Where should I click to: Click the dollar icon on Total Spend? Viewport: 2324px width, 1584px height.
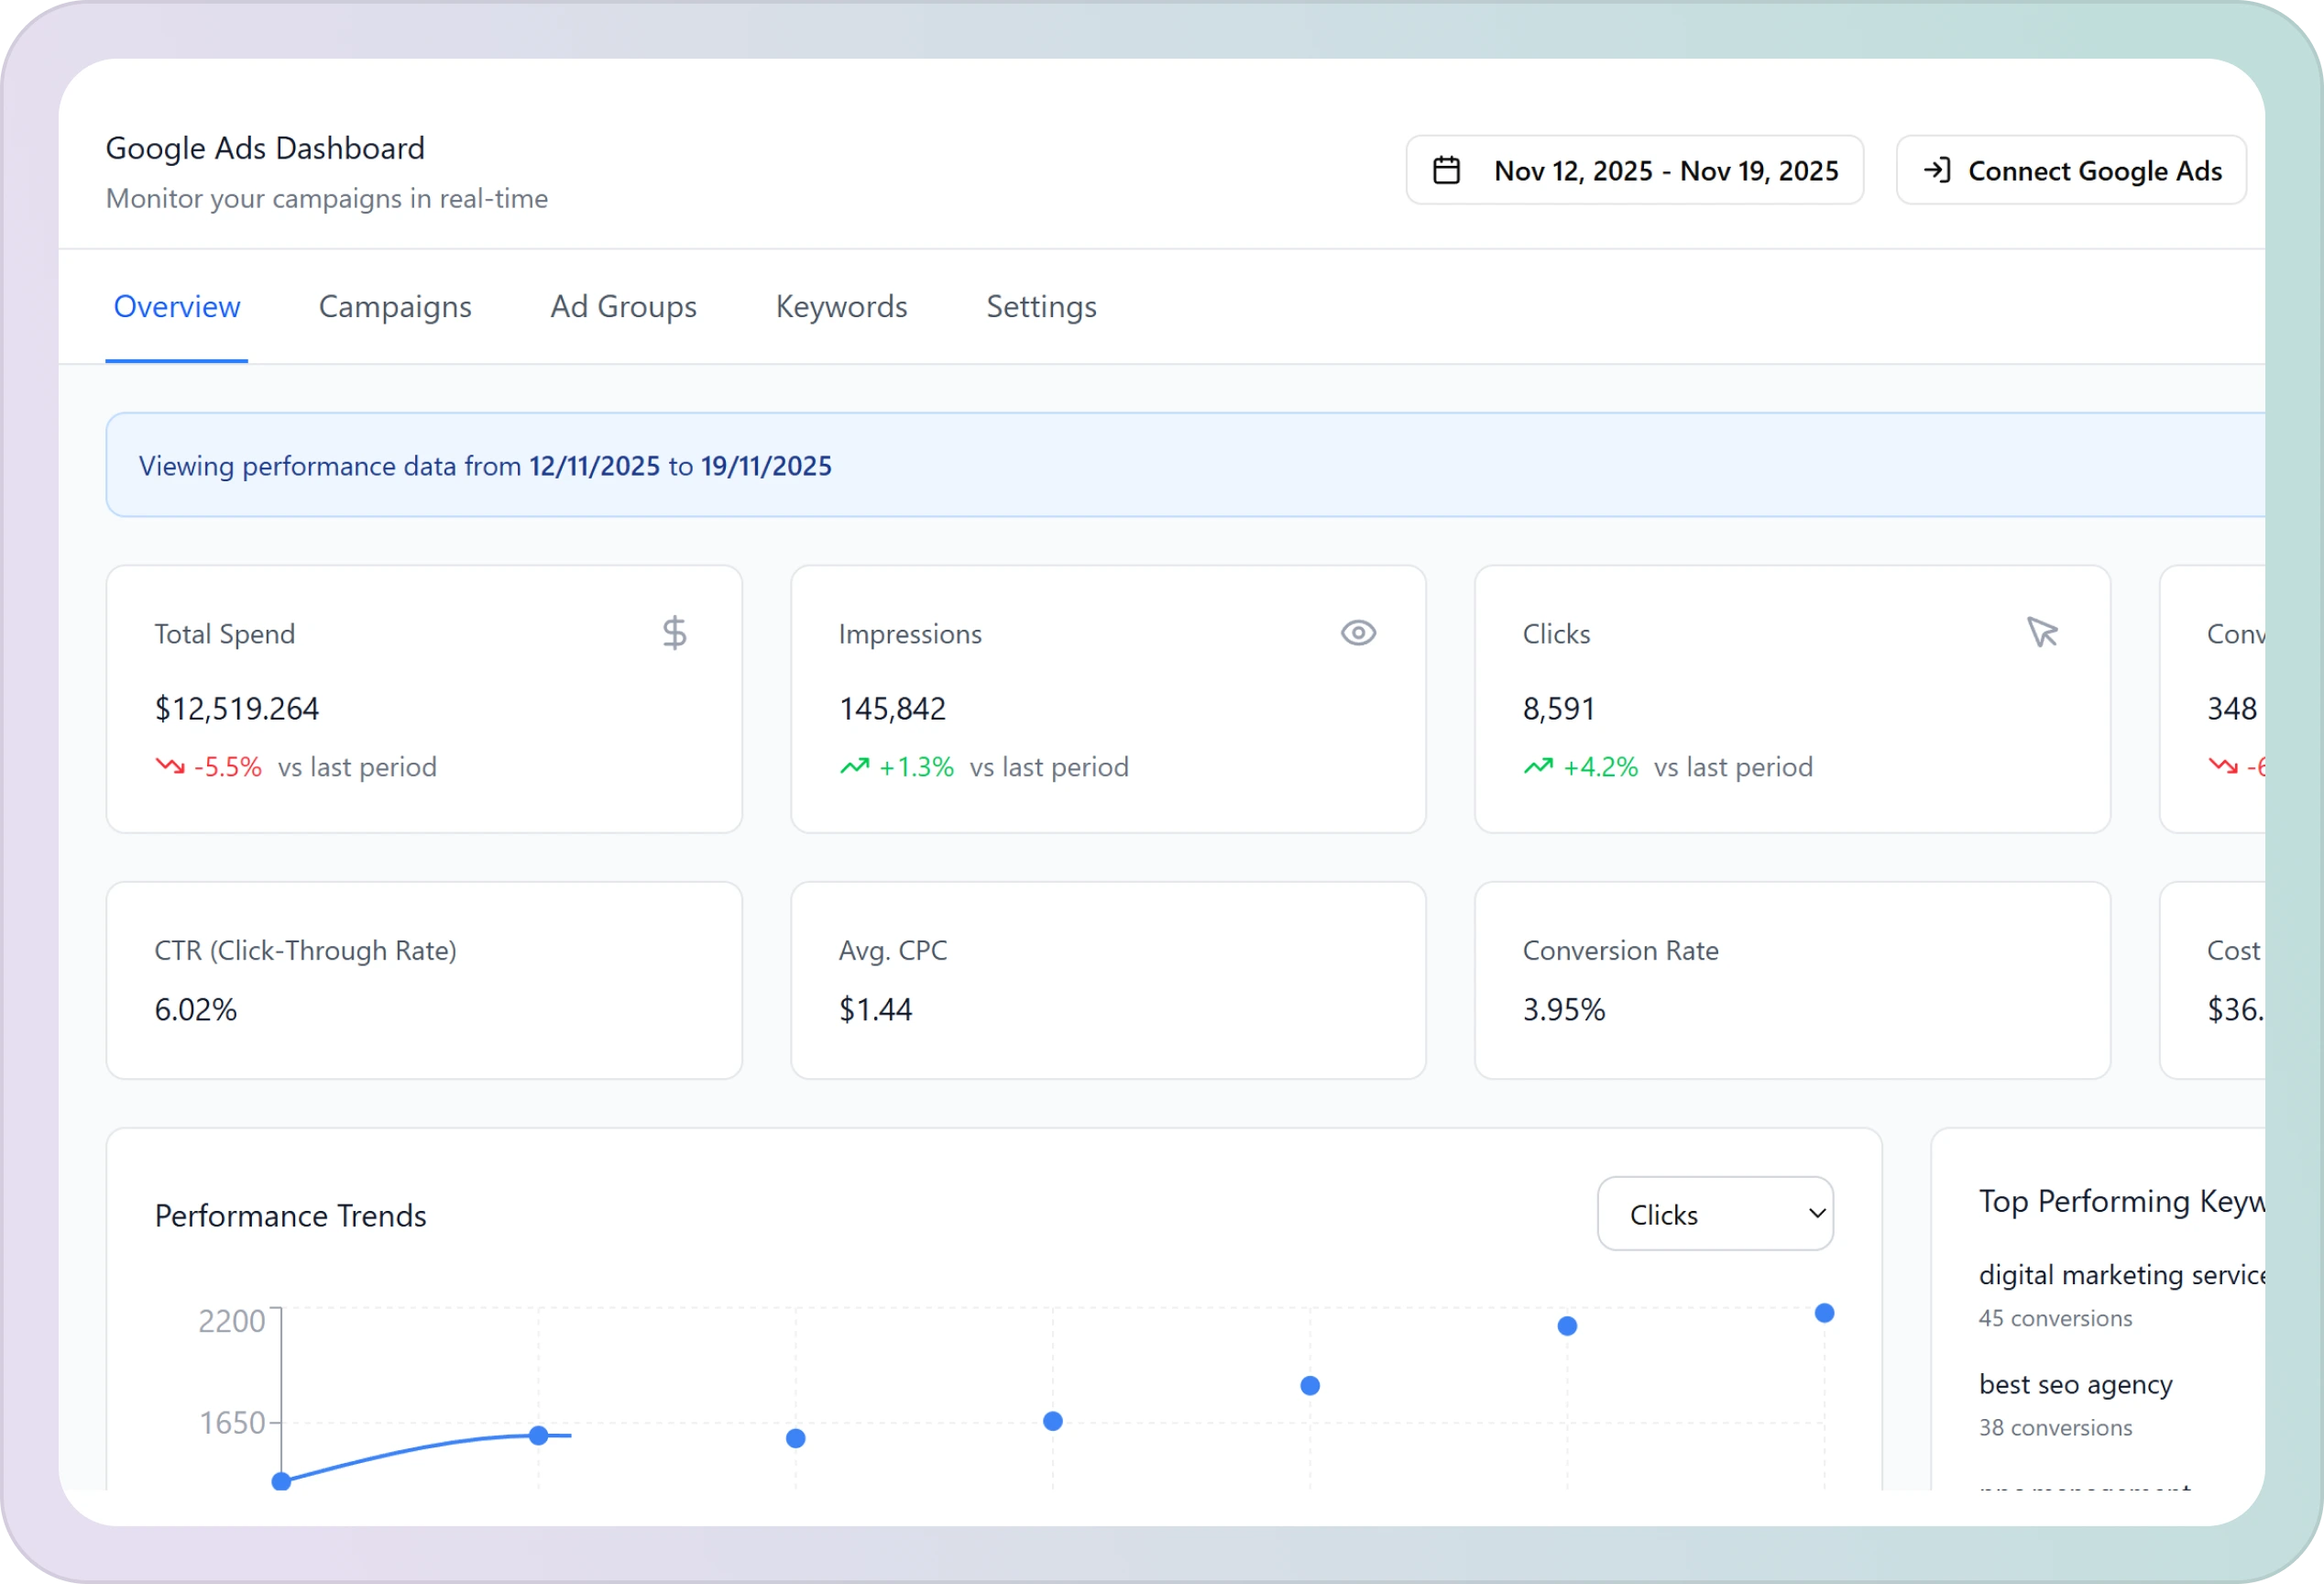(x=674, y=633)
